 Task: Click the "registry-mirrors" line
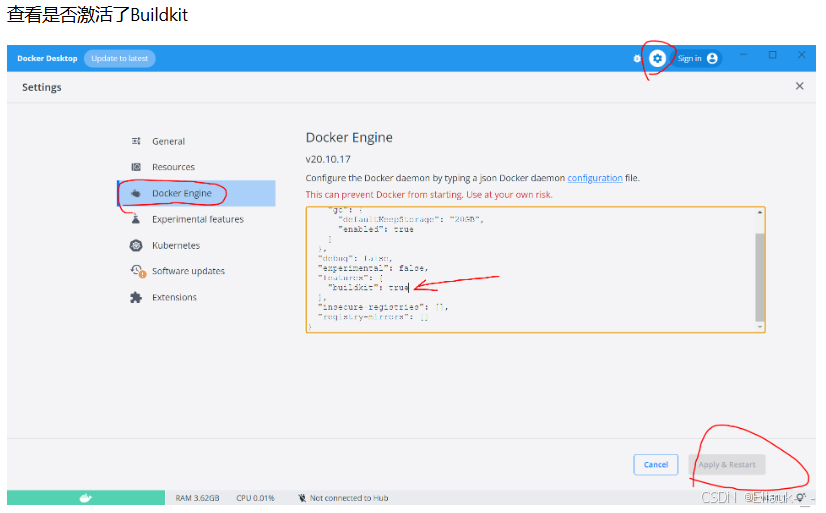373,317
